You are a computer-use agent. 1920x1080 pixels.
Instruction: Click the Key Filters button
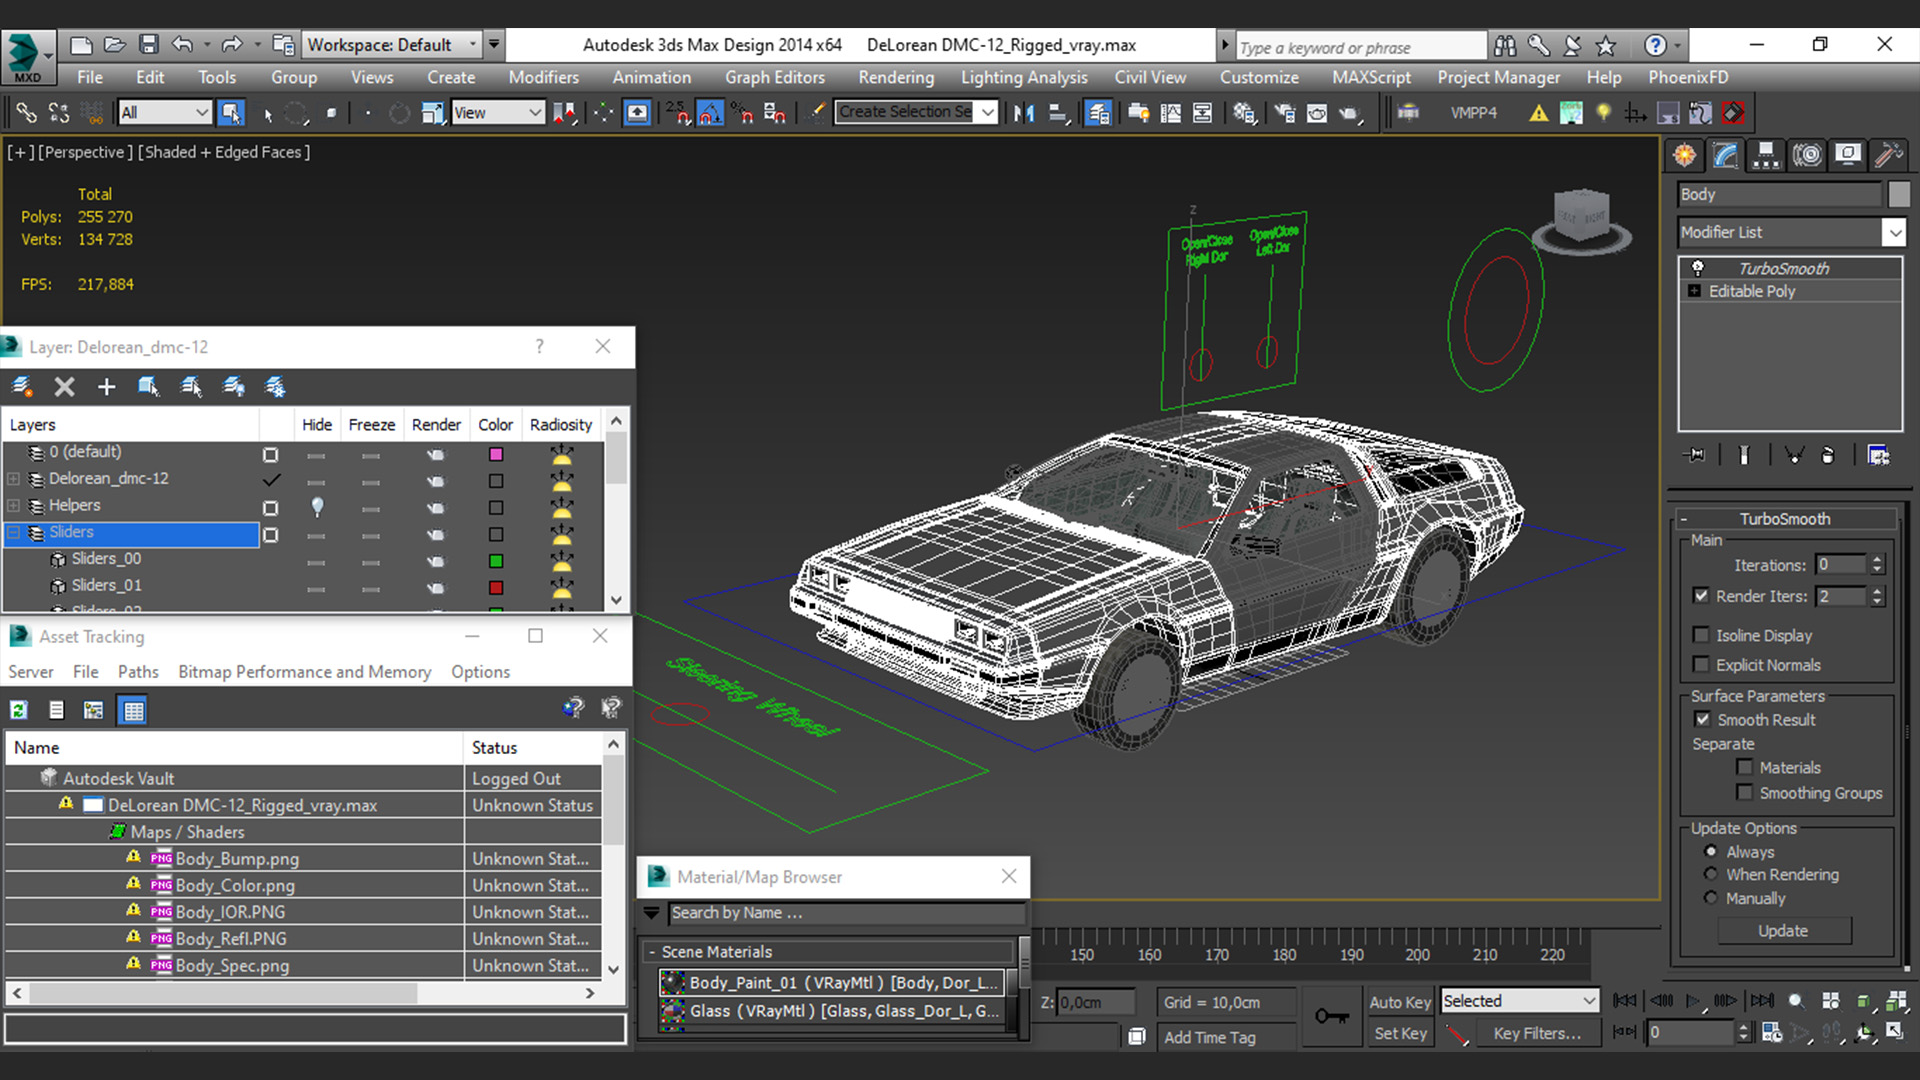tap(1537, 1033)
